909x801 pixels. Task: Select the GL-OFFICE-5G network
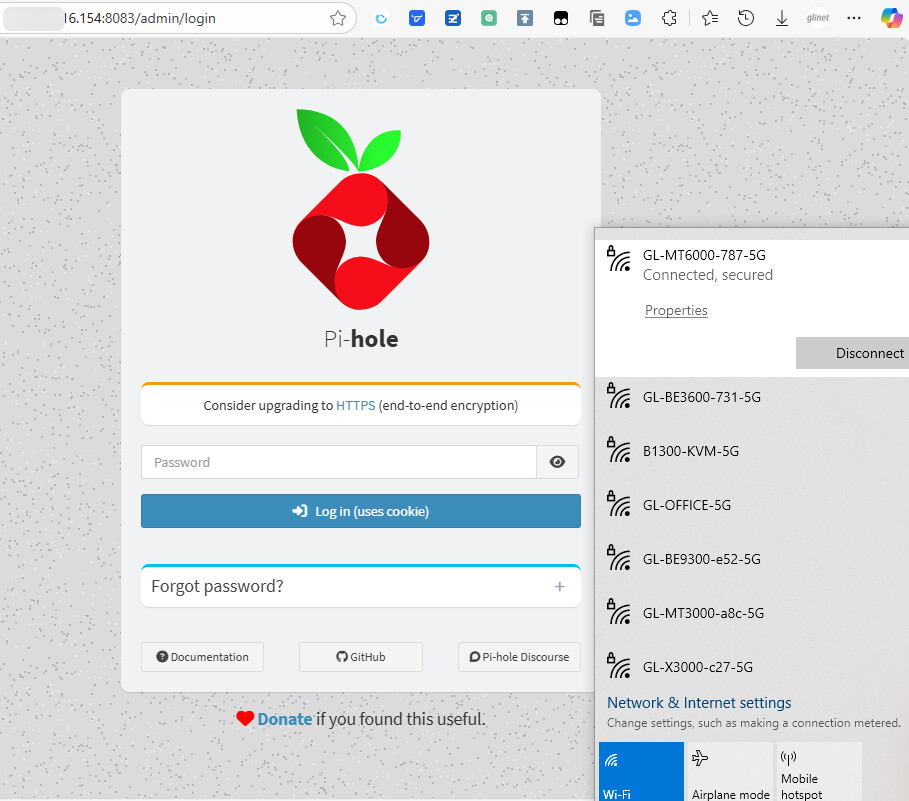click(687, 505)
